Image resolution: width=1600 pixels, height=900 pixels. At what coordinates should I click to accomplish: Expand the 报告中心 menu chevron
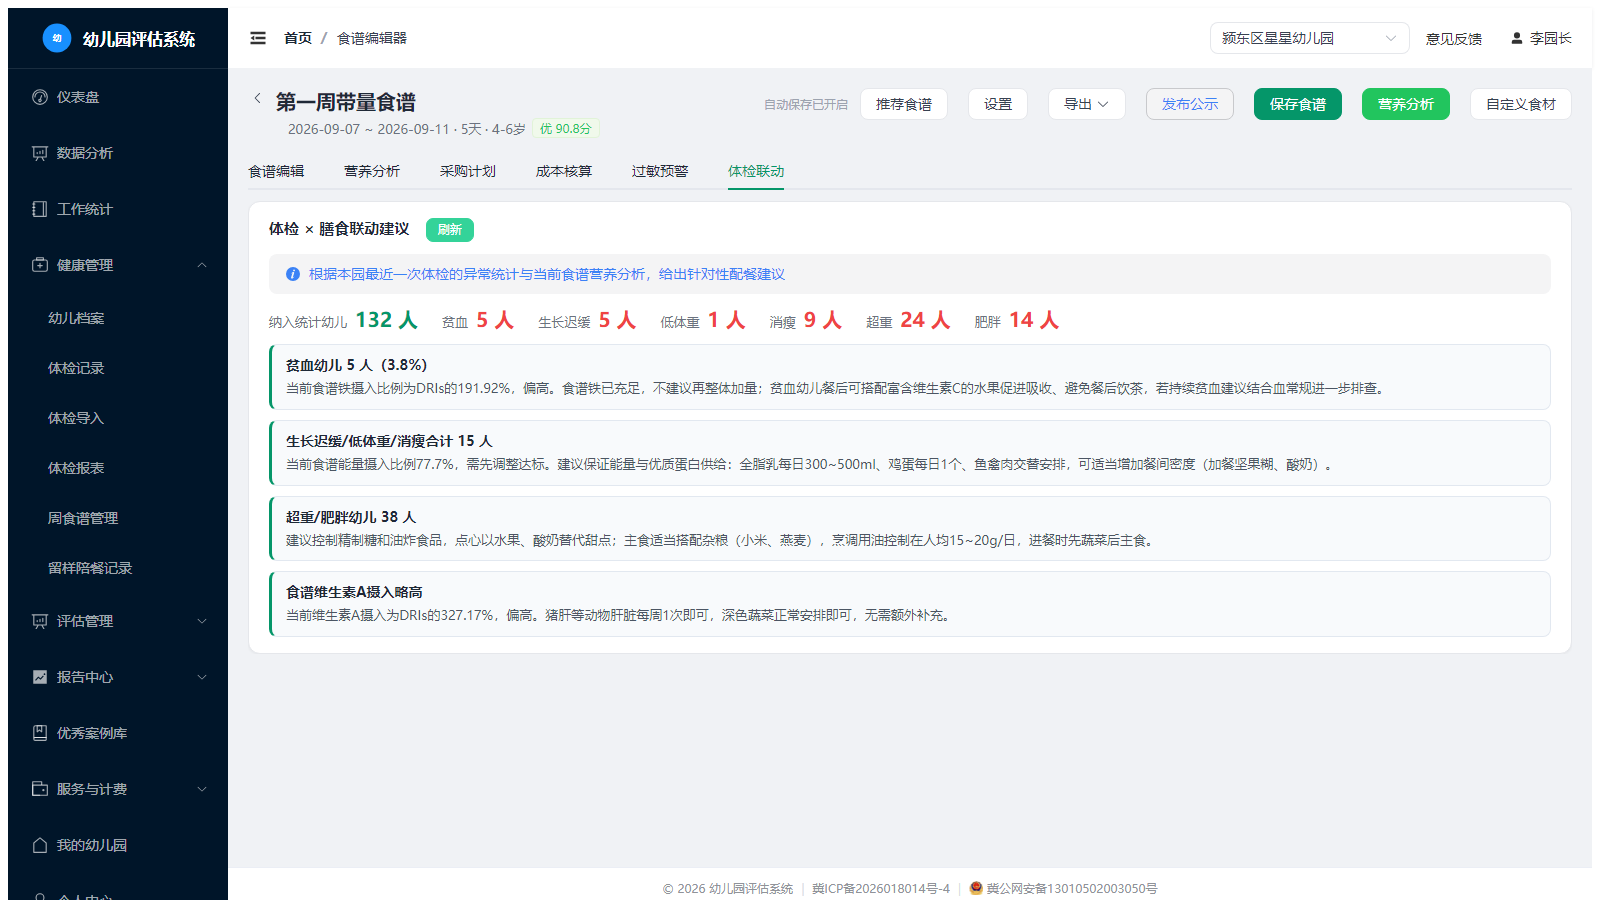202,677
